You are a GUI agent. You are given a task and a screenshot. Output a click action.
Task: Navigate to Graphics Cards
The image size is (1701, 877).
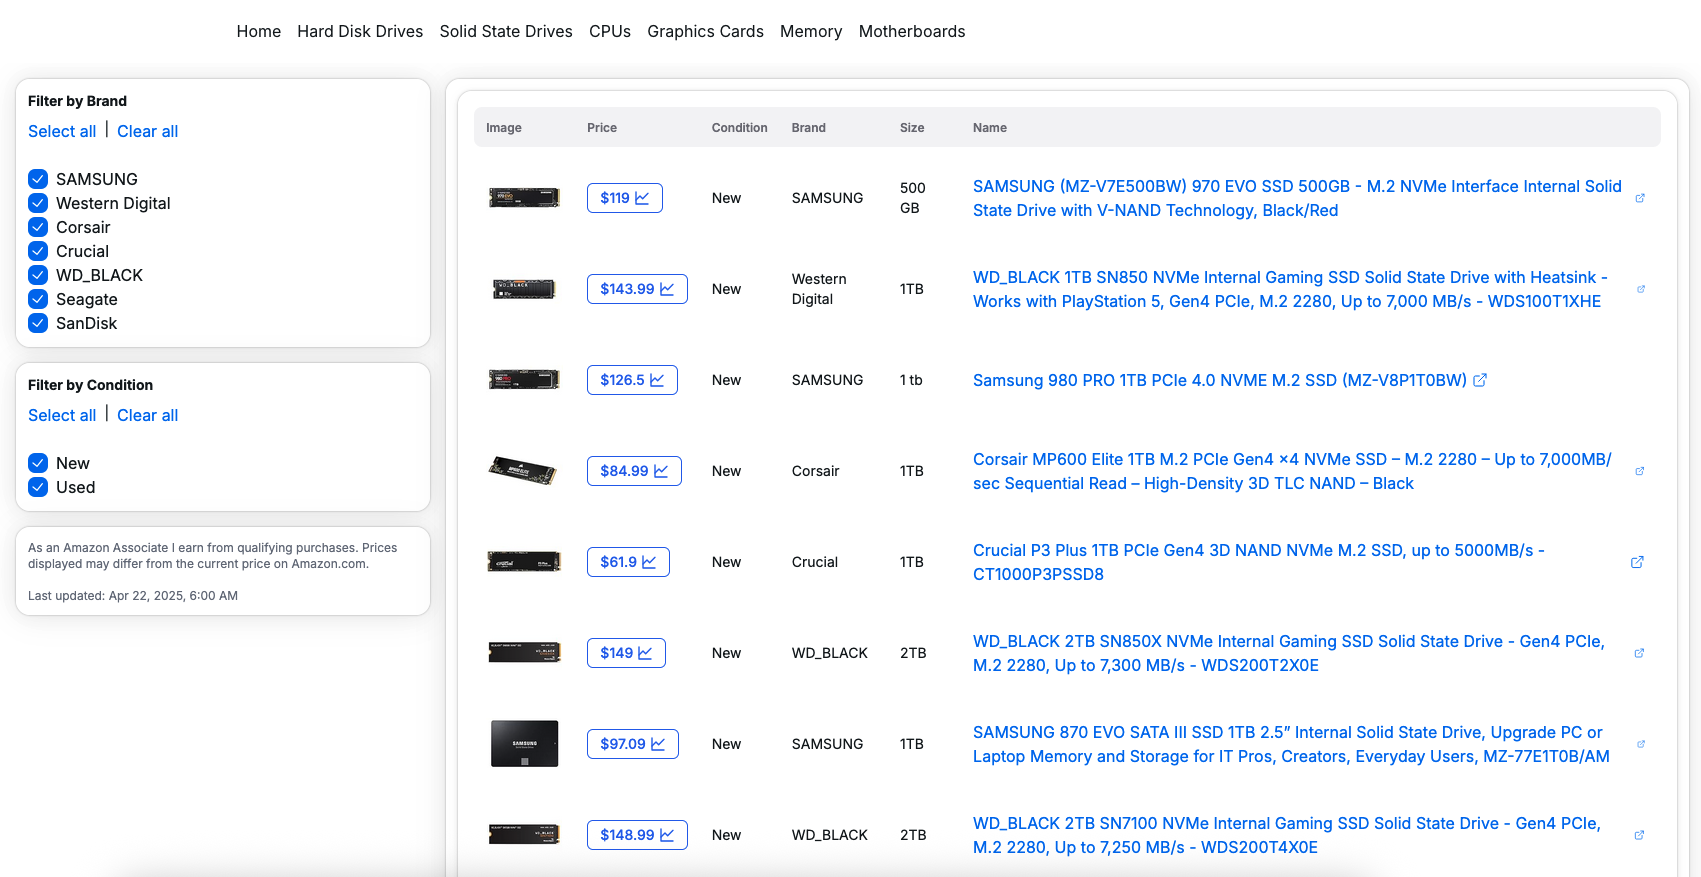coord(705,31)
